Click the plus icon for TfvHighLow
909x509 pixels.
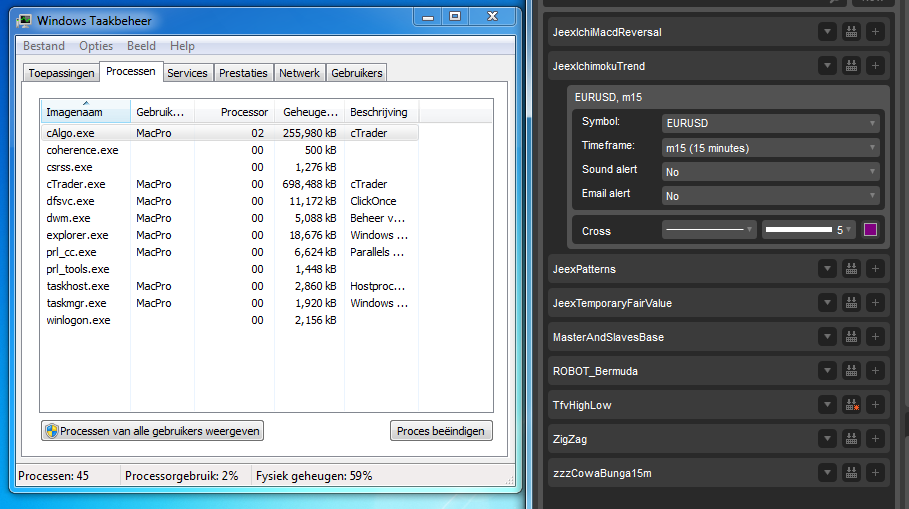[x=875, y=405]
